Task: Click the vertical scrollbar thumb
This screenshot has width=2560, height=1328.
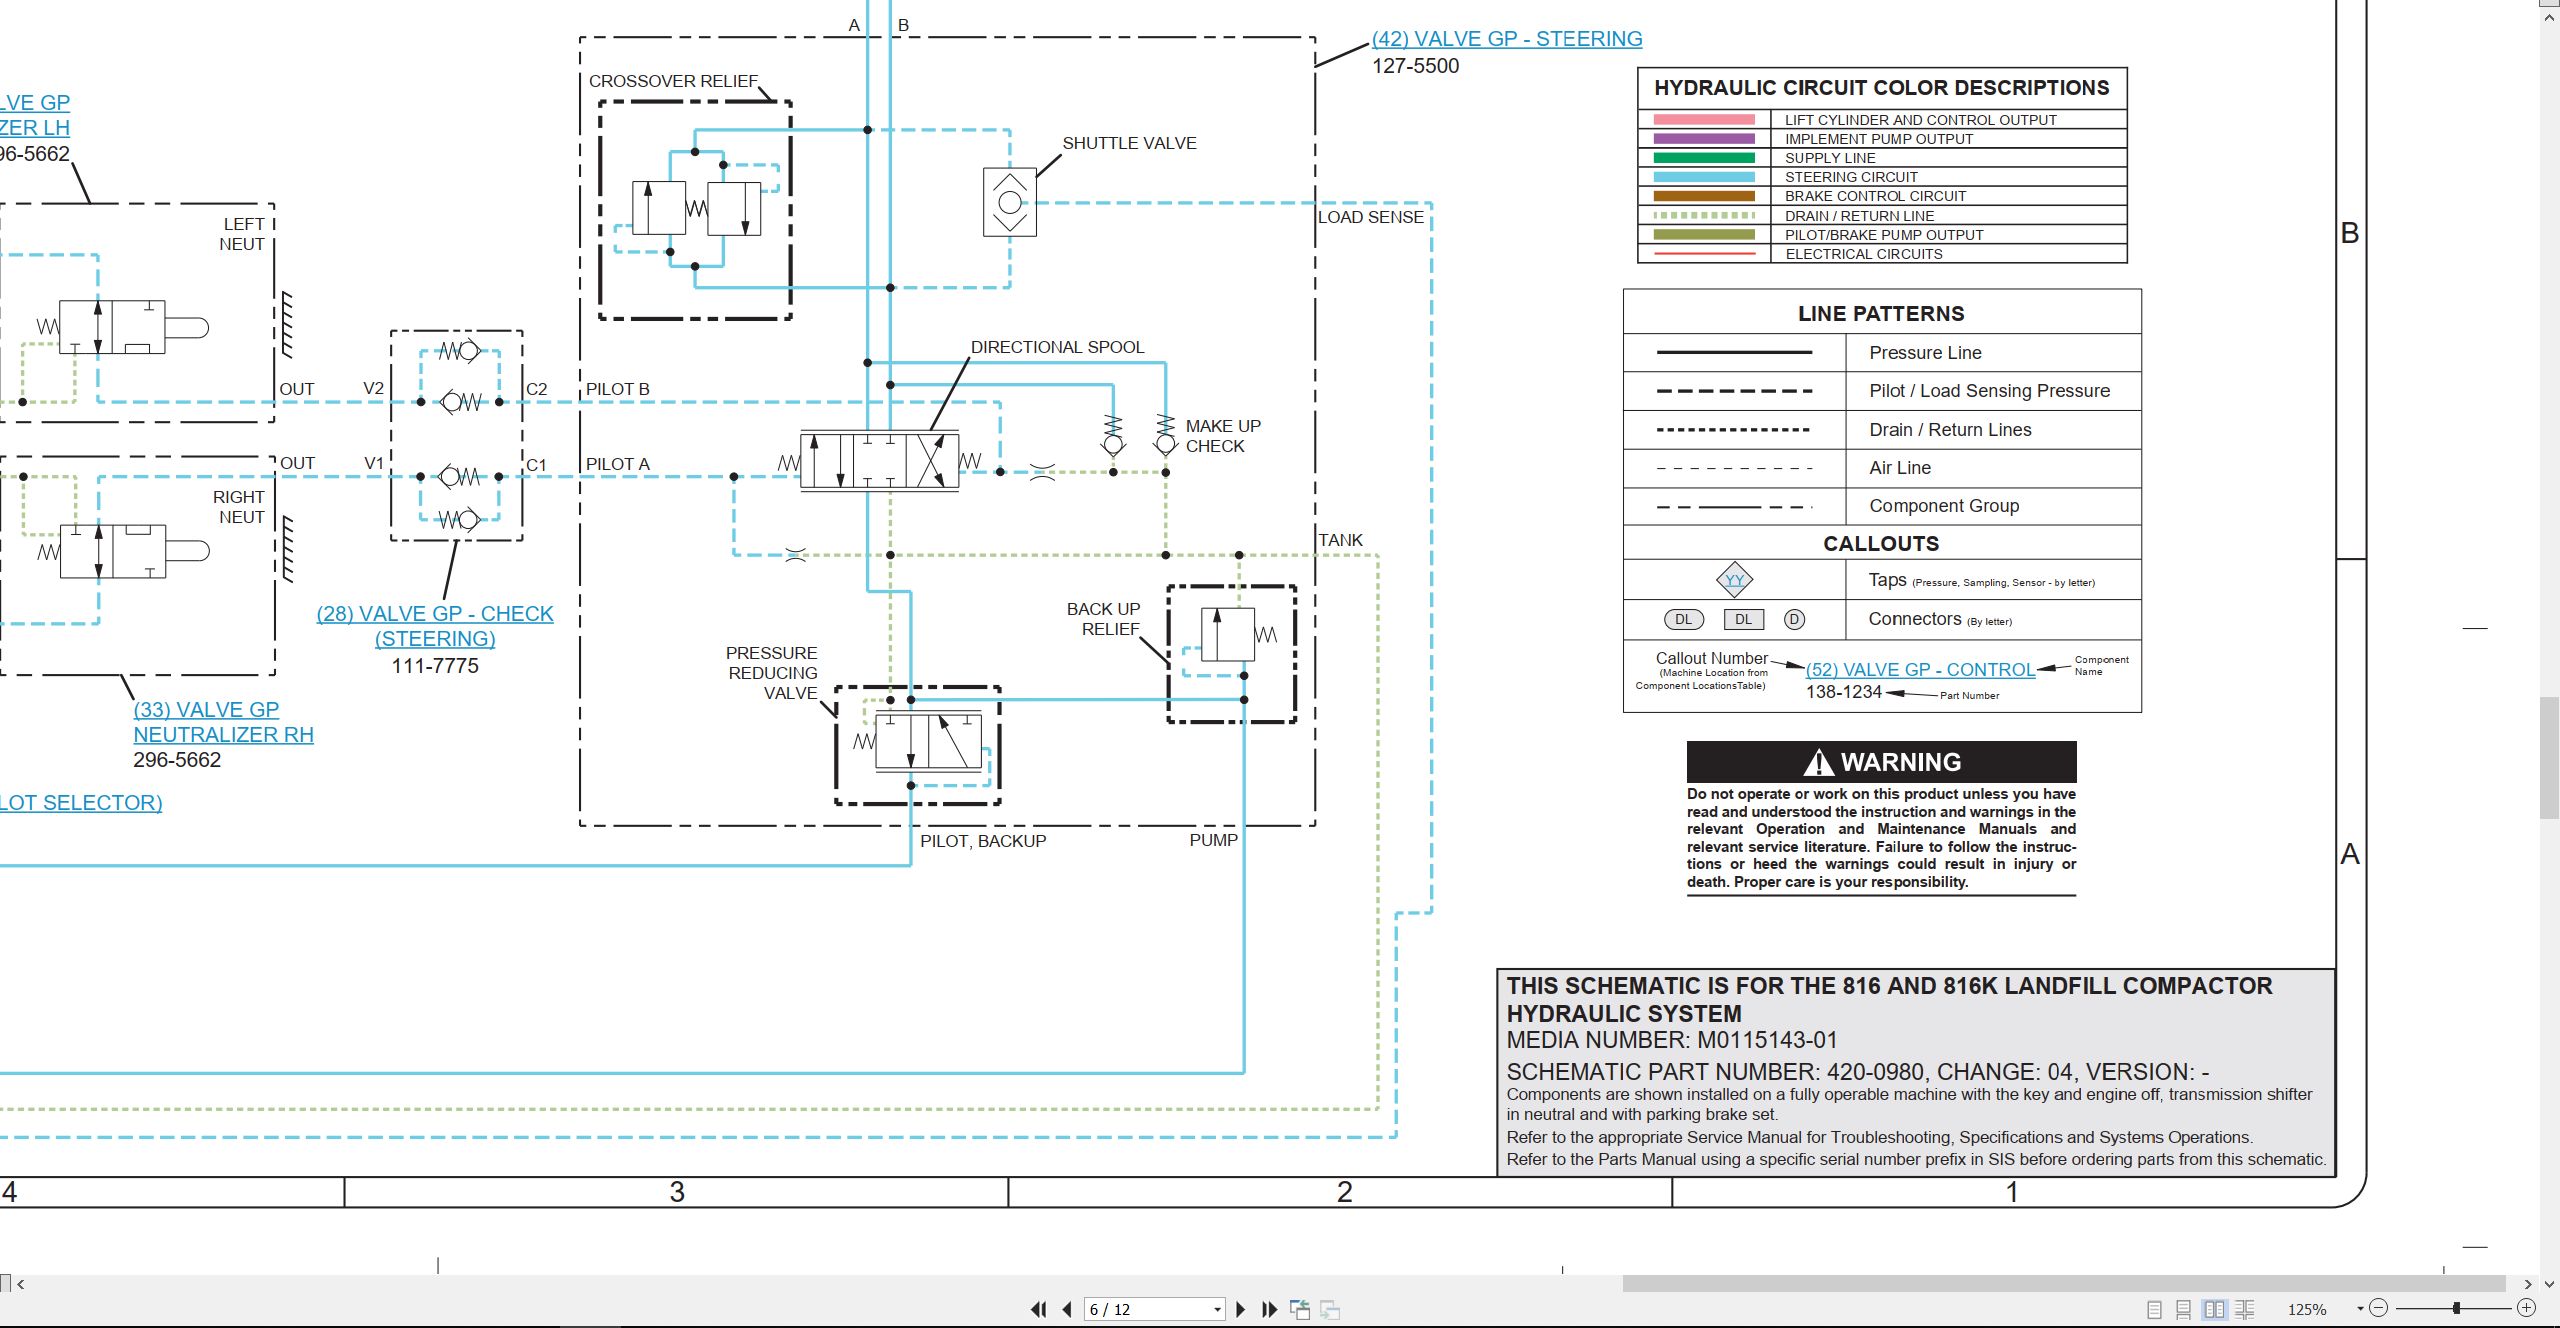Action: click(x=2550, y=757)
